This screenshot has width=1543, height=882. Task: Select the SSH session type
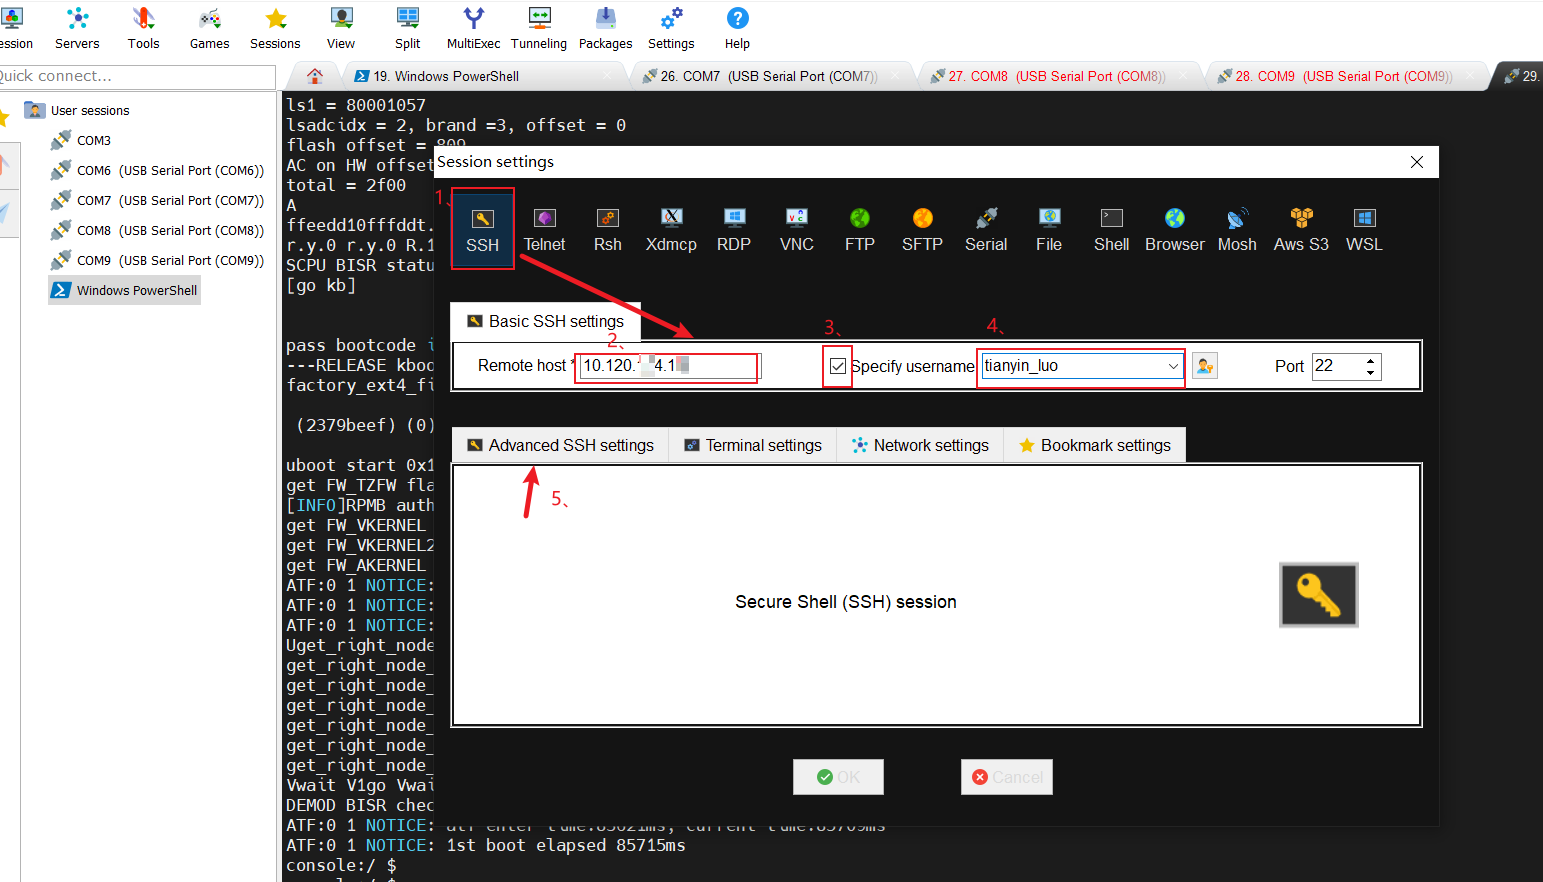pyautogui.click(x=482, y=229)
